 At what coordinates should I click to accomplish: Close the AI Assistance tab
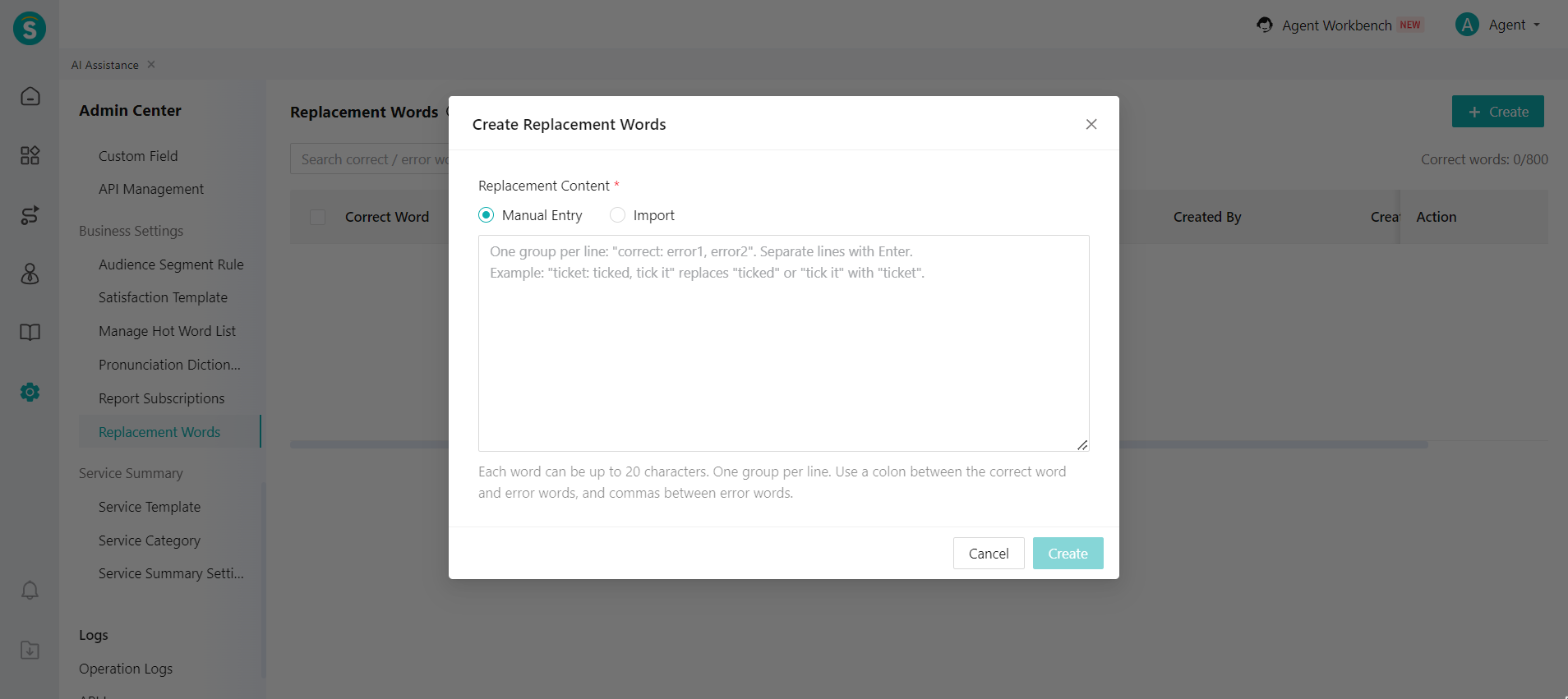151,64
